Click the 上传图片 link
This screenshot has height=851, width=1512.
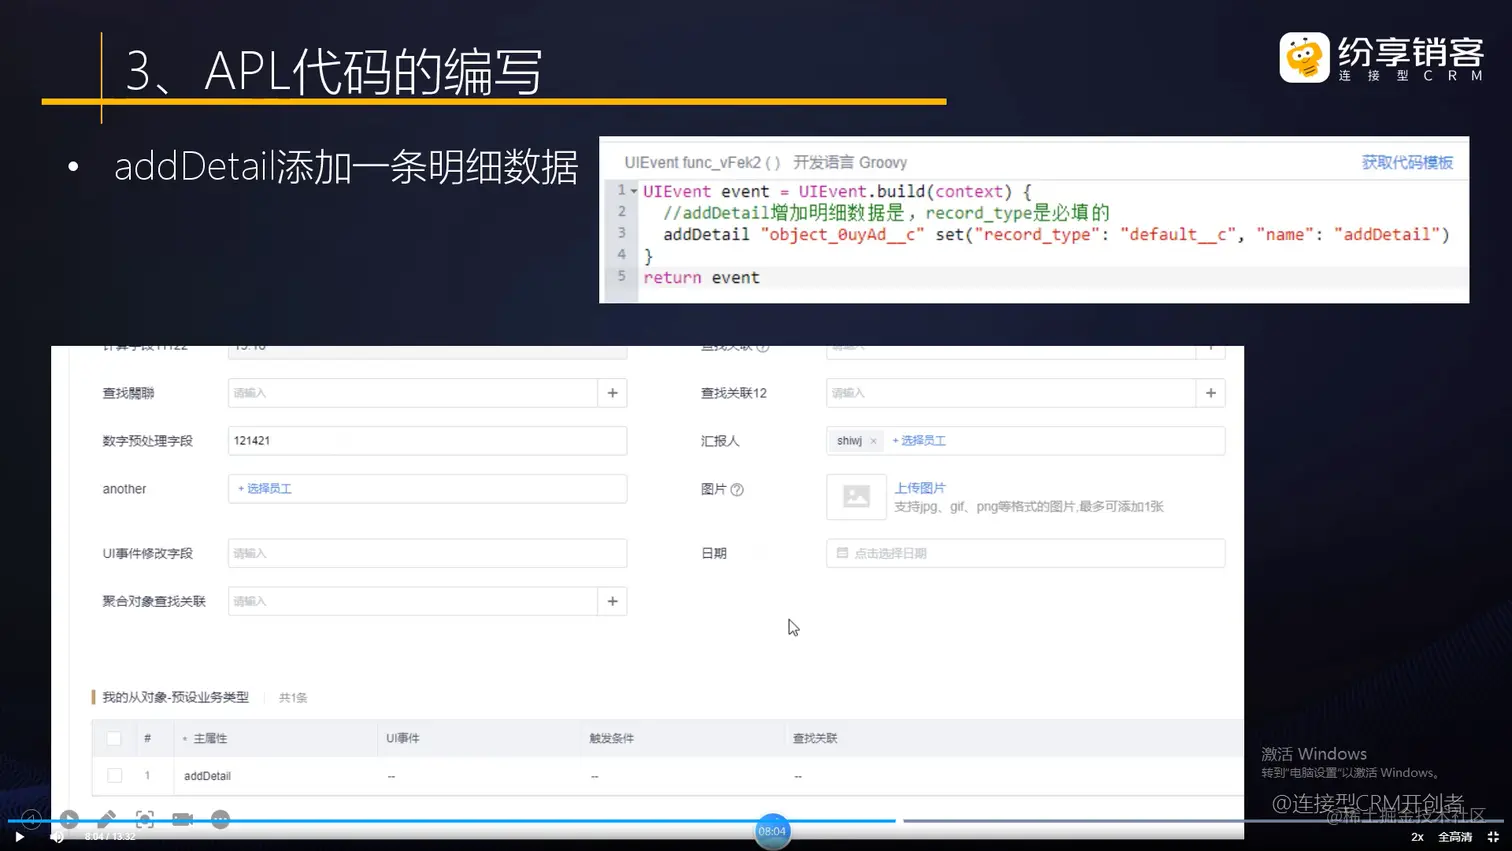(920, 488)
